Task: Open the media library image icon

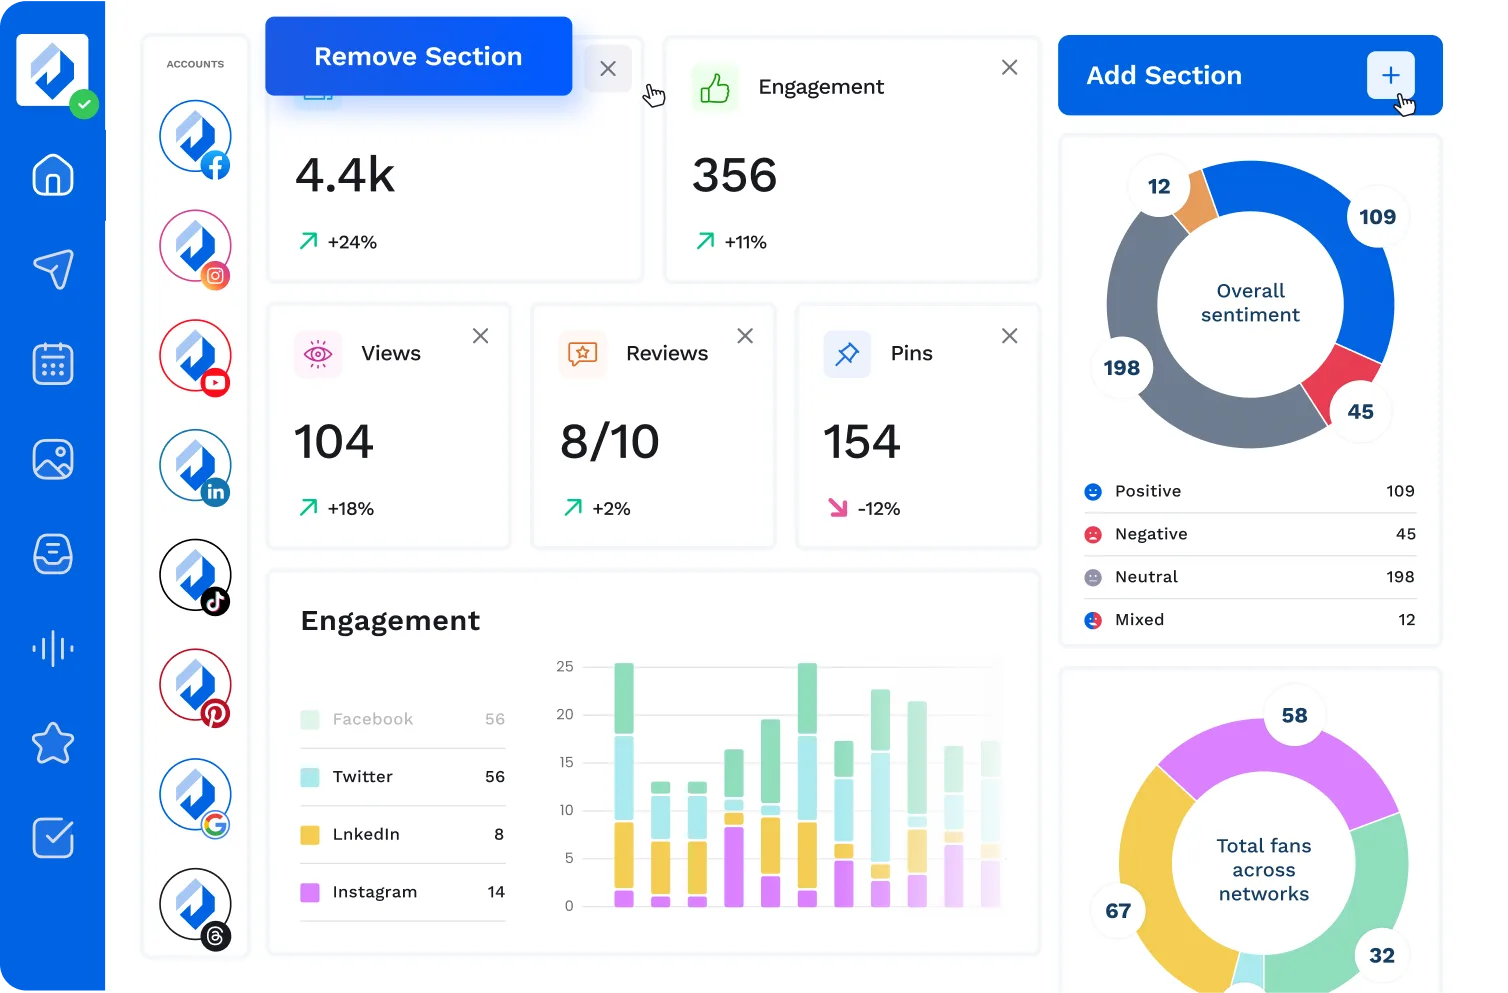Action: tap(53, 459)
